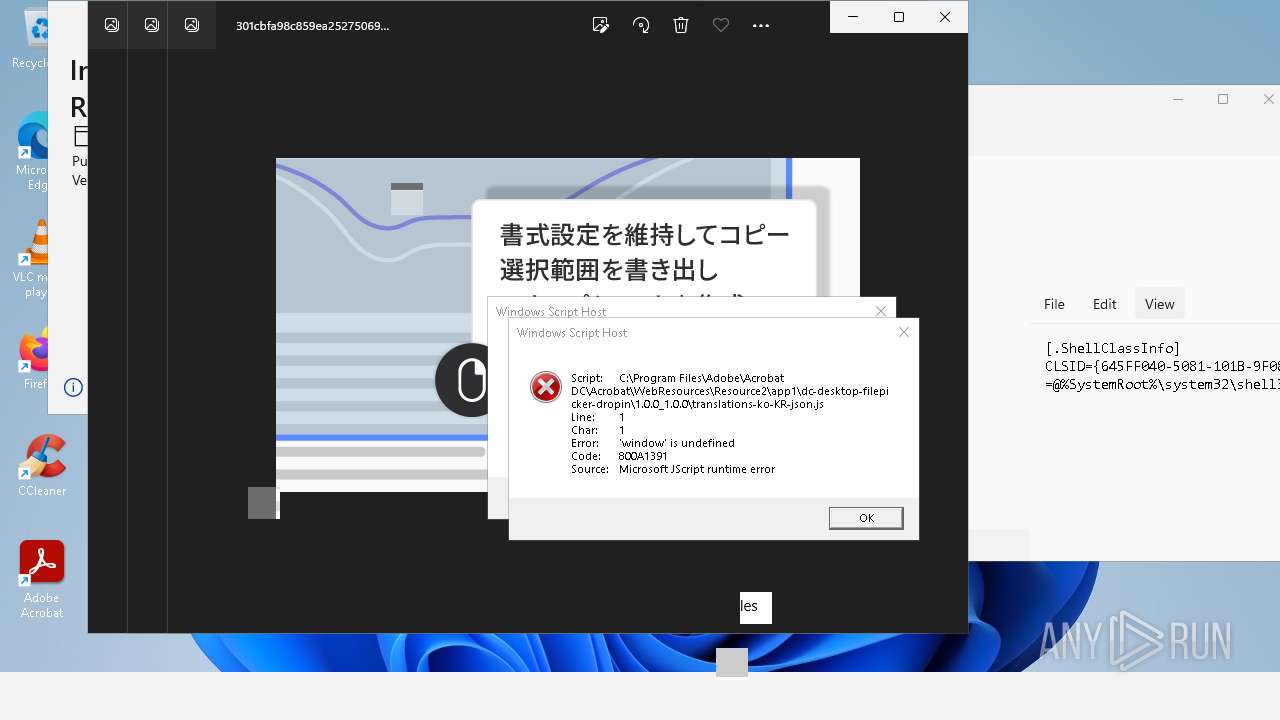Click the third image icon in Photos toolbar

pos(192,25)
